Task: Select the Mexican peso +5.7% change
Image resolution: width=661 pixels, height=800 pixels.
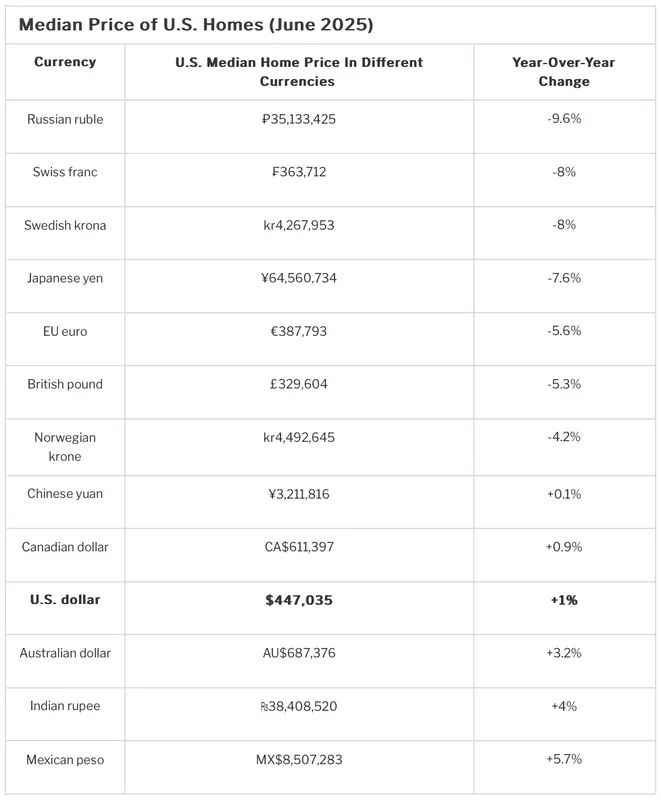Action: [x=564, y=759]
